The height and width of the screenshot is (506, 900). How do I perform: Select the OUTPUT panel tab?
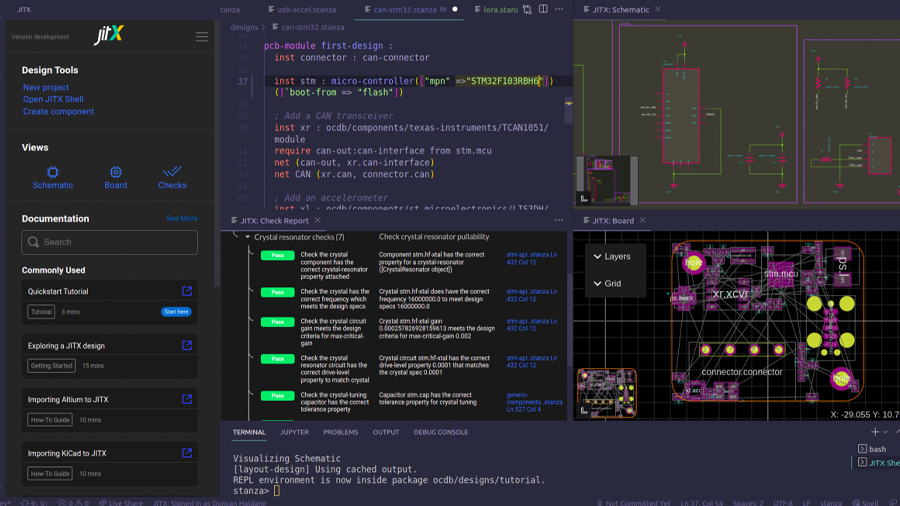(386, 432)
